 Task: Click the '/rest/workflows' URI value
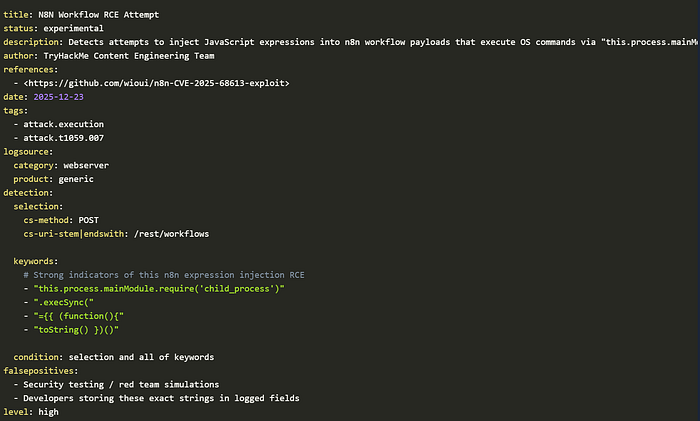click(171, 234)
